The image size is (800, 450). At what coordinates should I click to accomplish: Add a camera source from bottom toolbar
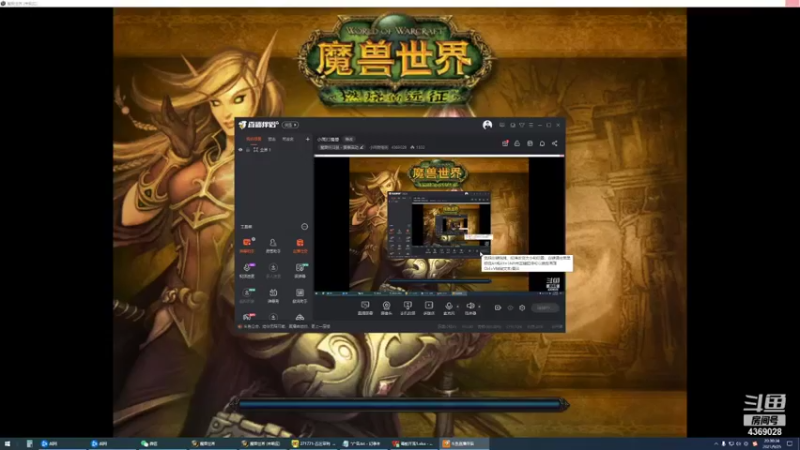tap(386, 308)
